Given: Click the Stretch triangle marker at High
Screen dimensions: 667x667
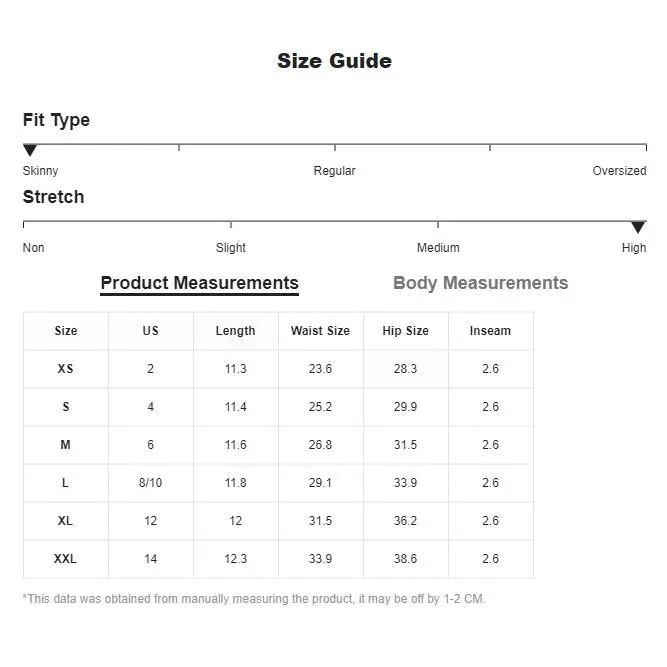Looking at the screenshot, I should (x=638, y=227).
